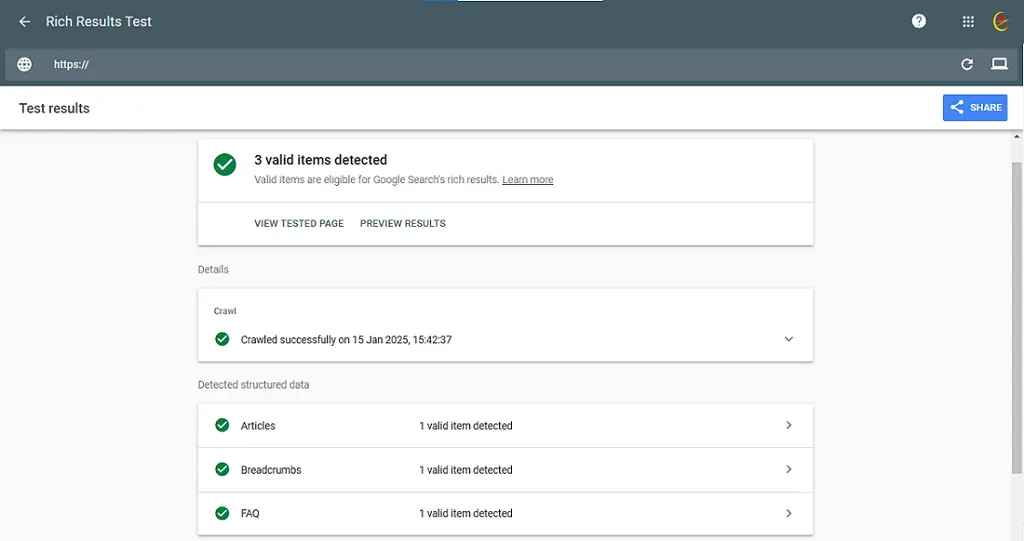The width and height of the screenshot is (1024, 541).
Task: Click the 'Rich Results Test' title
Action: pyautogui.click(x=99, y=22)
